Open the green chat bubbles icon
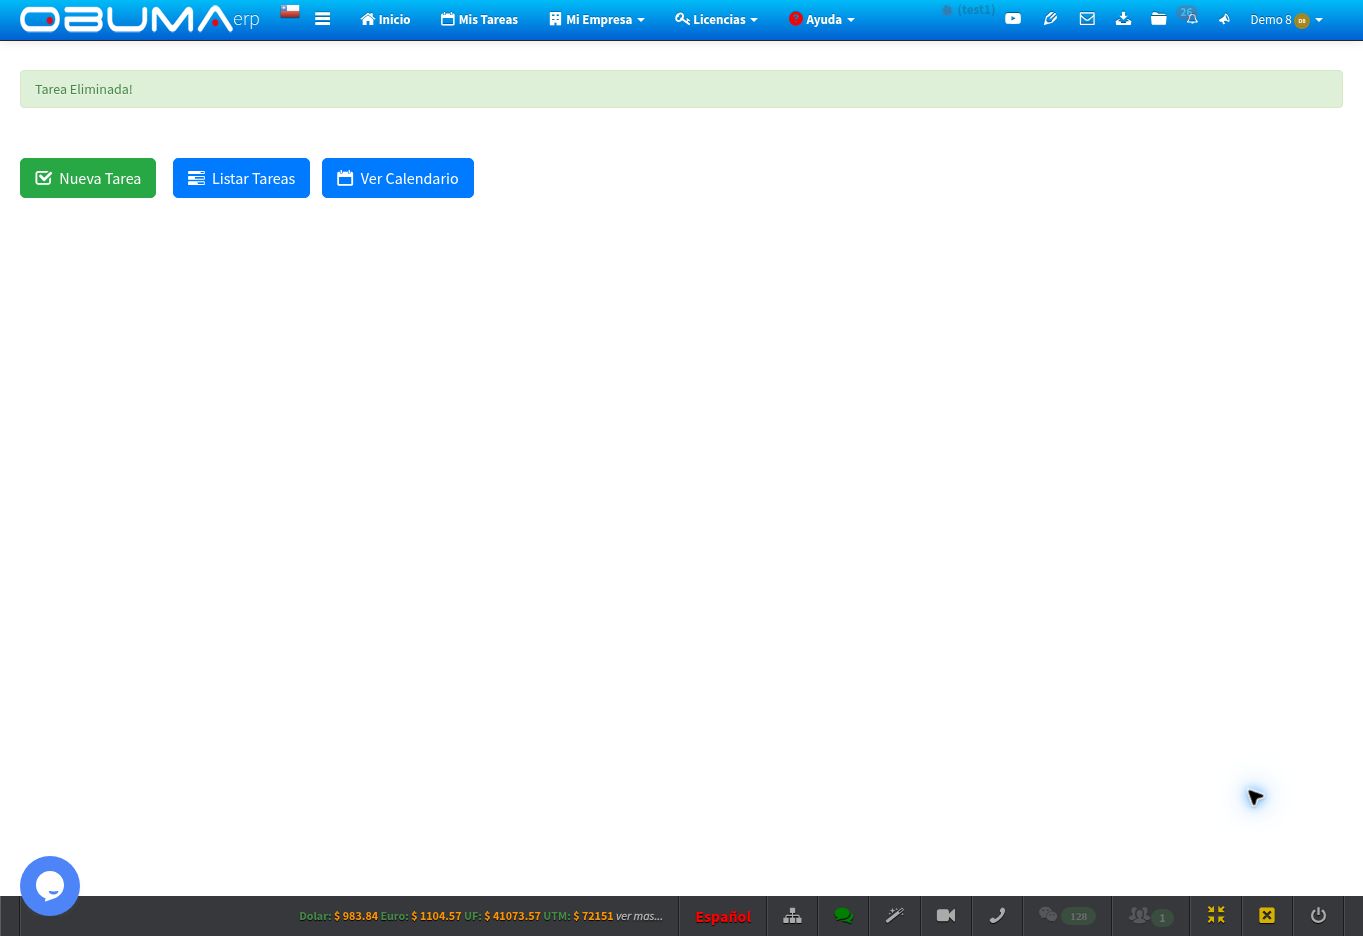The height and width of the screenshot is (936, 1363). point(844,916)
